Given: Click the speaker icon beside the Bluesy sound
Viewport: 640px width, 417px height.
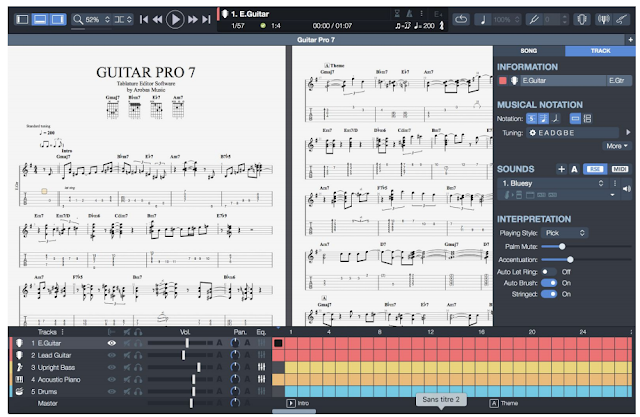Looking at the screenshot, I should click(627, 189).
